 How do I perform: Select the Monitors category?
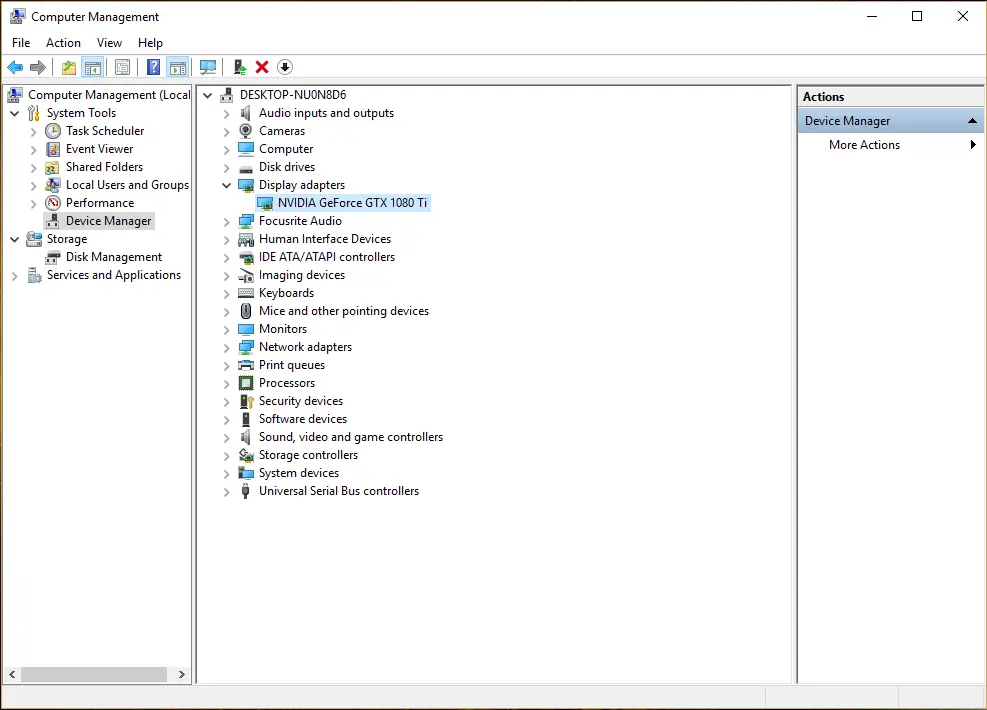pyautogui.click(x=283, y=329)
